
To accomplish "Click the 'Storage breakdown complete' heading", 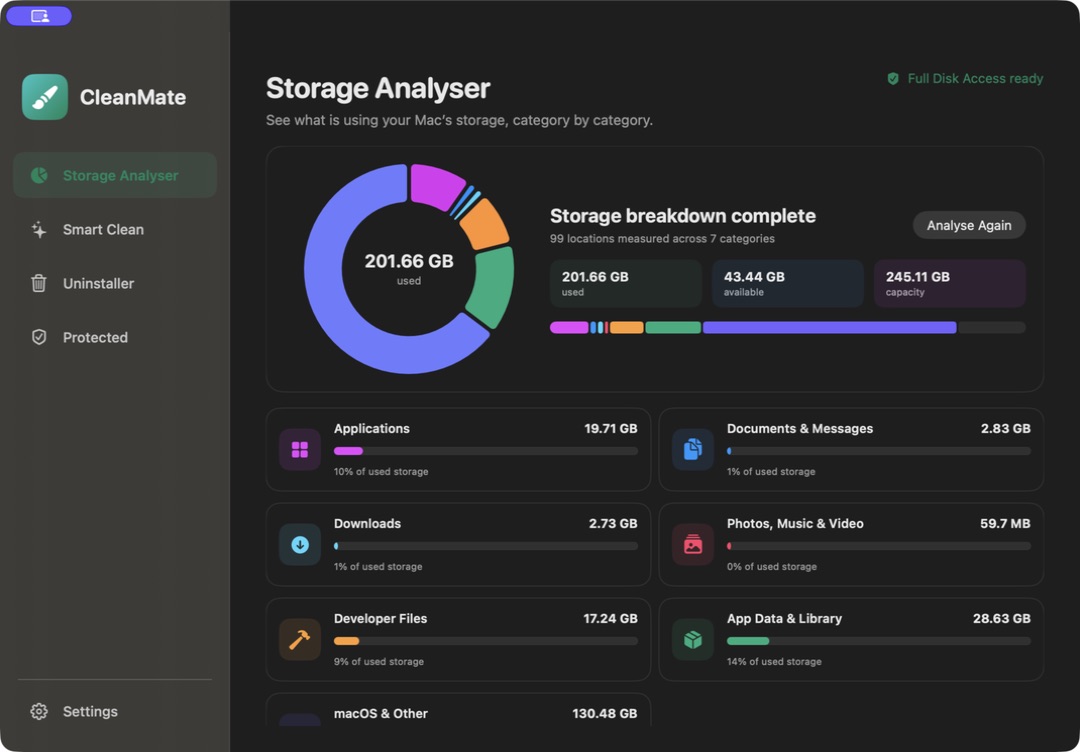I will tap(683, 216).
